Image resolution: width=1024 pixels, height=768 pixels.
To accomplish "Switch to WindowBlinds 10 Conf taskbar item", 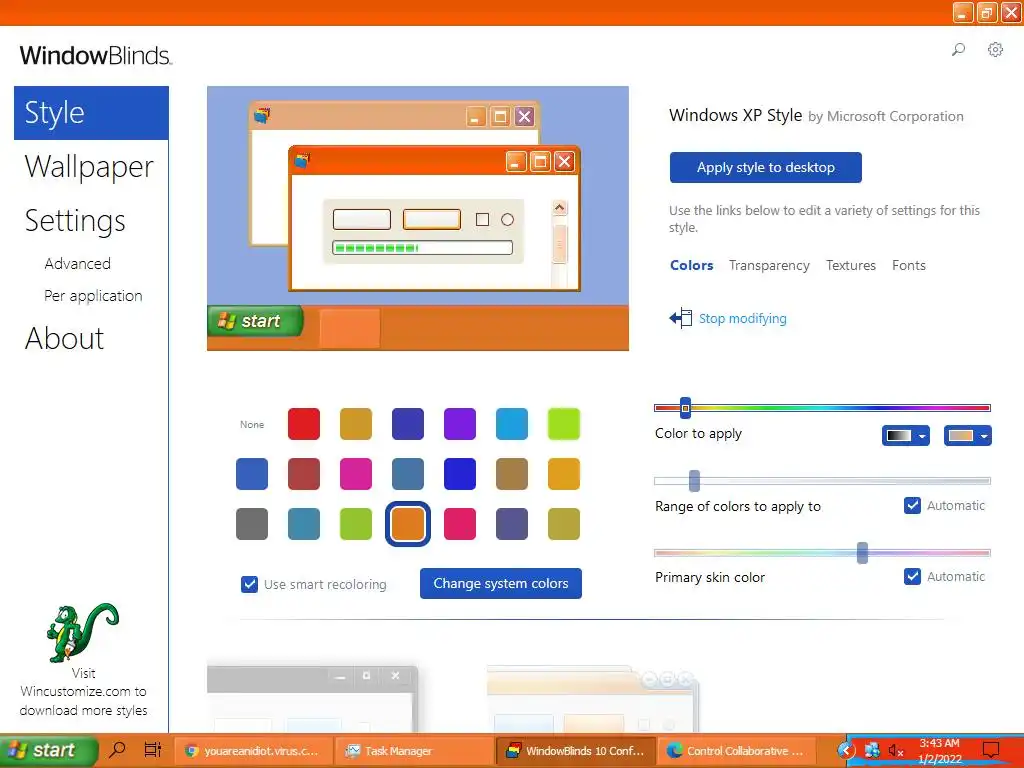I will (x=575, y=751).
